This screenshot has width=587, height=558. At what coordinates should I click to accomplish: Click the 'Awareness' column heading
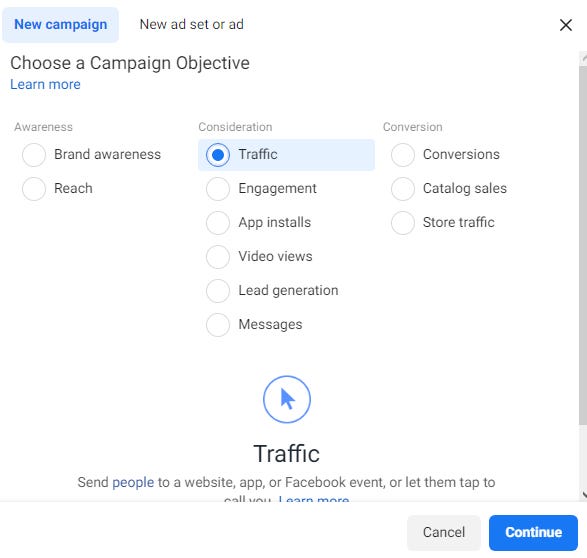tap(43, 127)
